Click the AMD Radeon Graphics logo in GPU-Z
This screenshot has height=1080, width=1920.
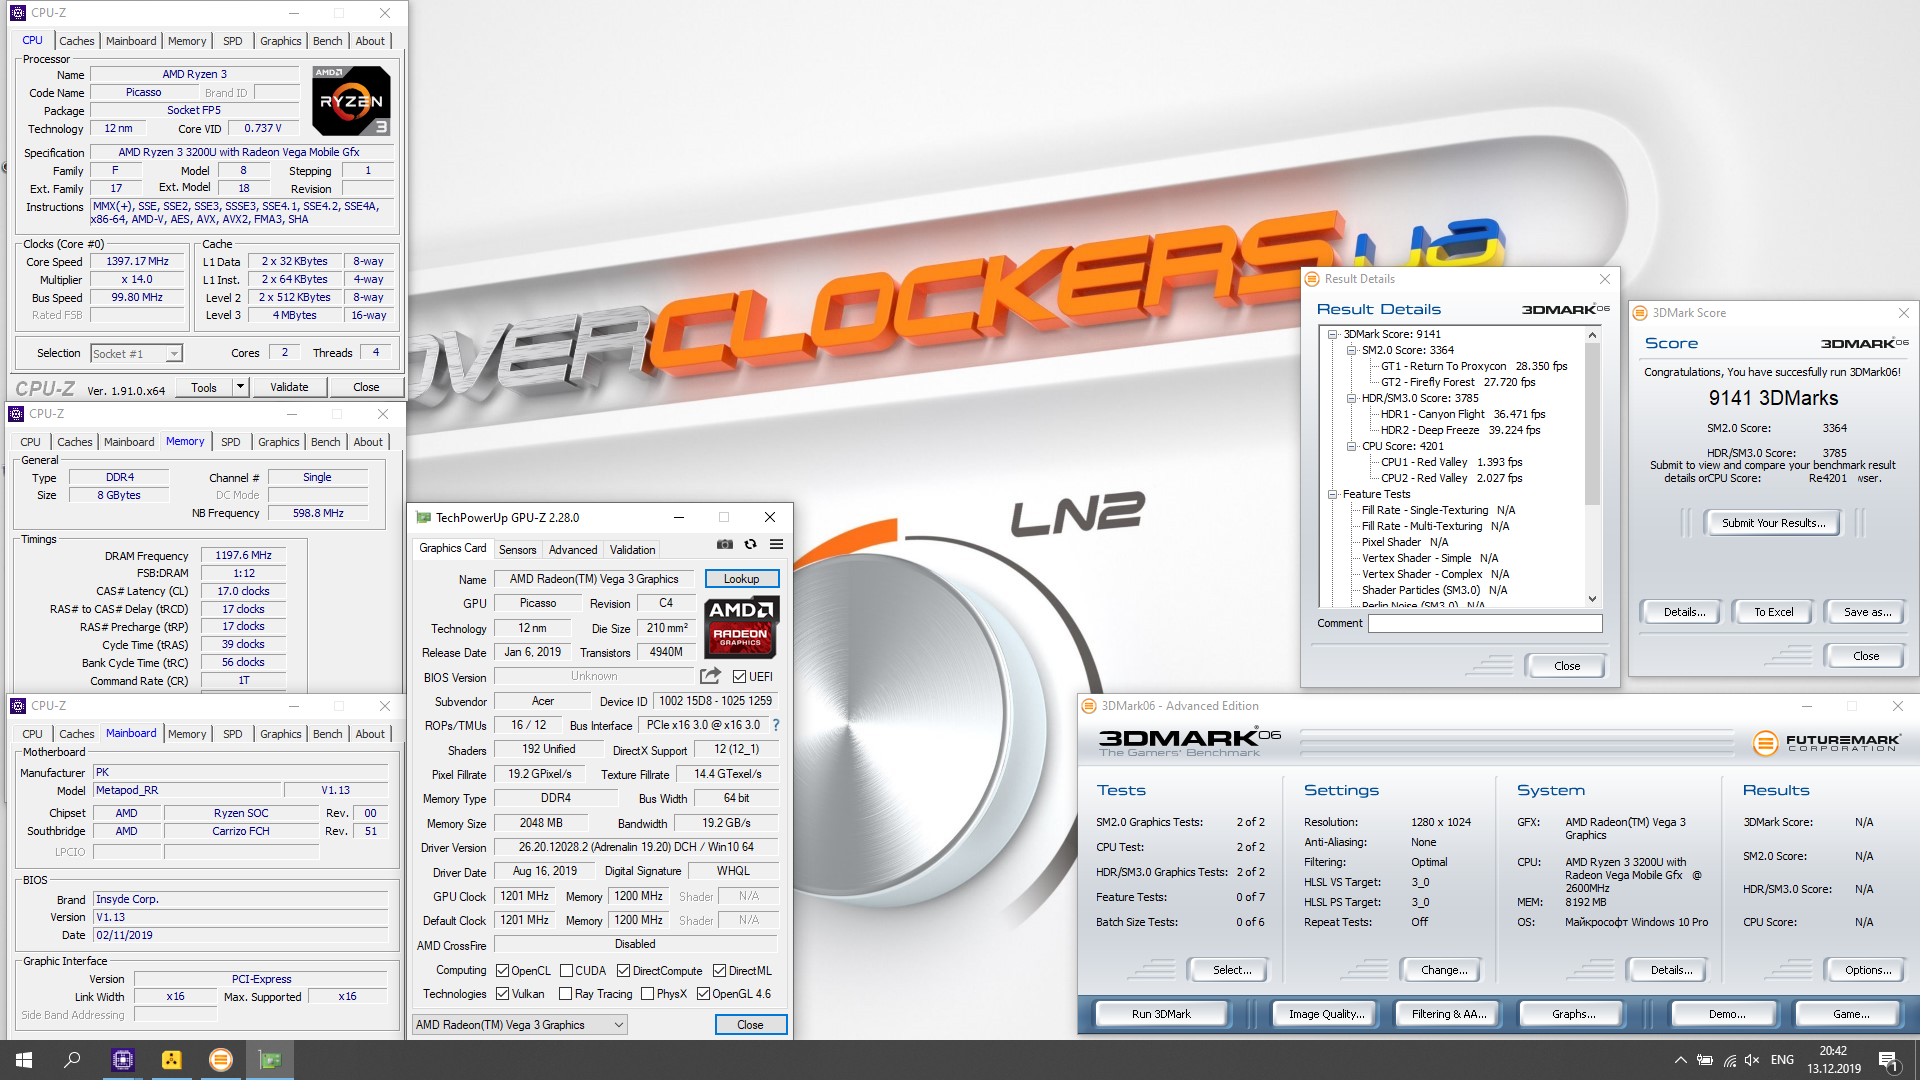click(741, 627)
